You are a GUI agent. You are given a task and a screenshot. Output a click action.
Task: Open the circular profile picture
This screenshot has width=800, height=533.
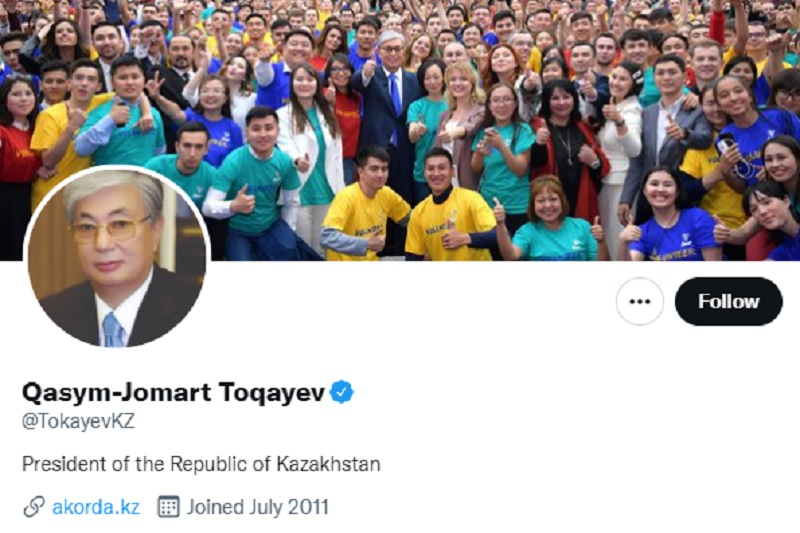117,258
